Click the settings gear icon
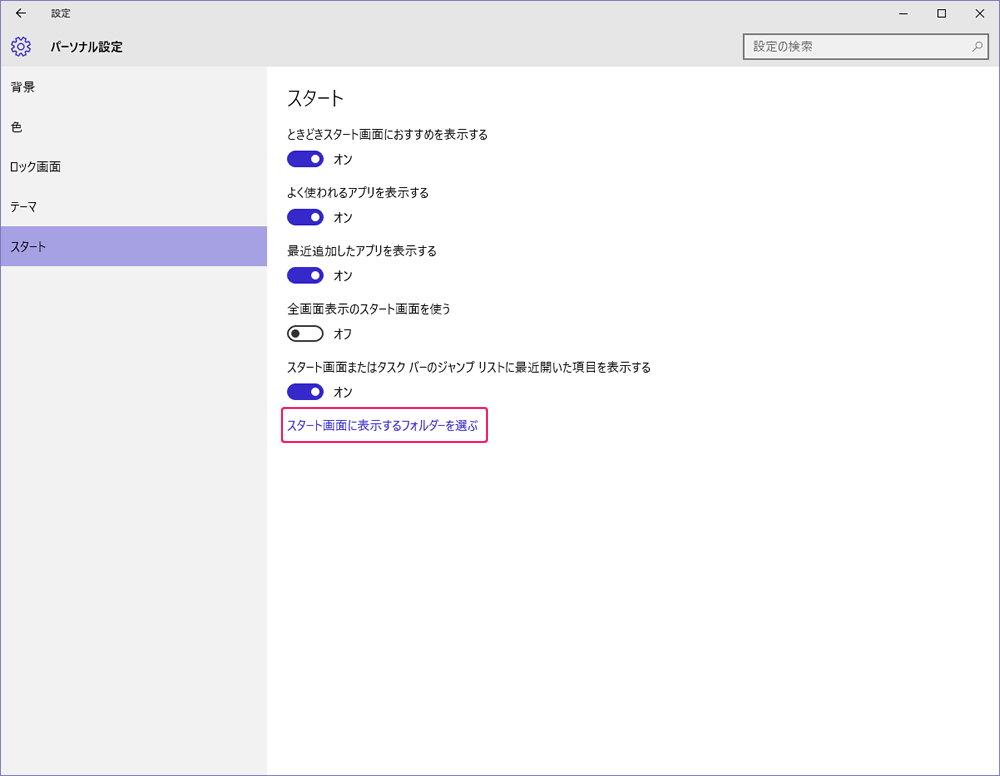This screenshot has width=1000, height=776. click(x=20, y=47)
